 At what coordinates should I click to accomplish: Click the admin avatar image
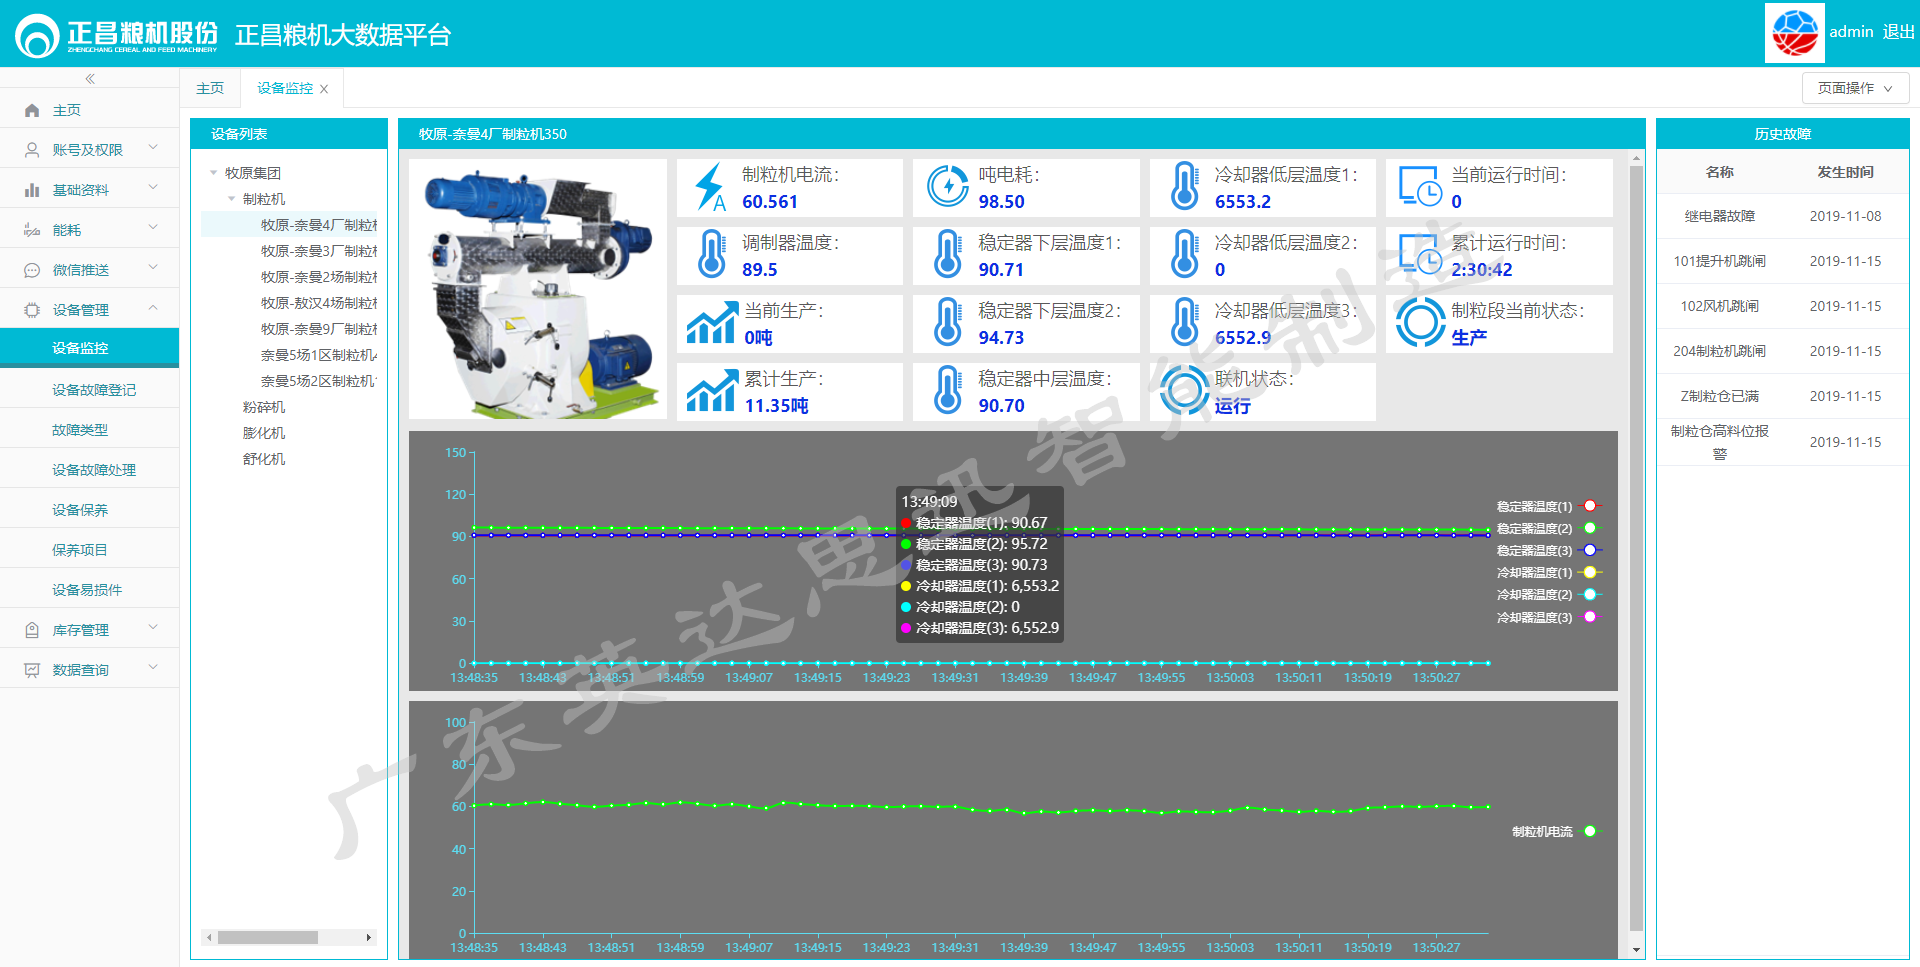(x=1795, y=33)
